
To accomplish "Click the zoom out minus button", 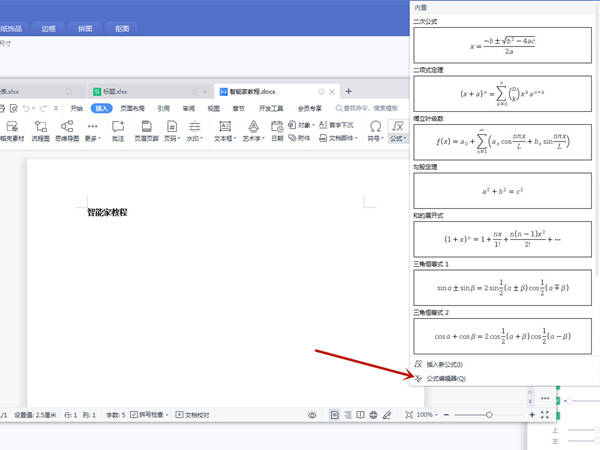I will coord(446,415).
